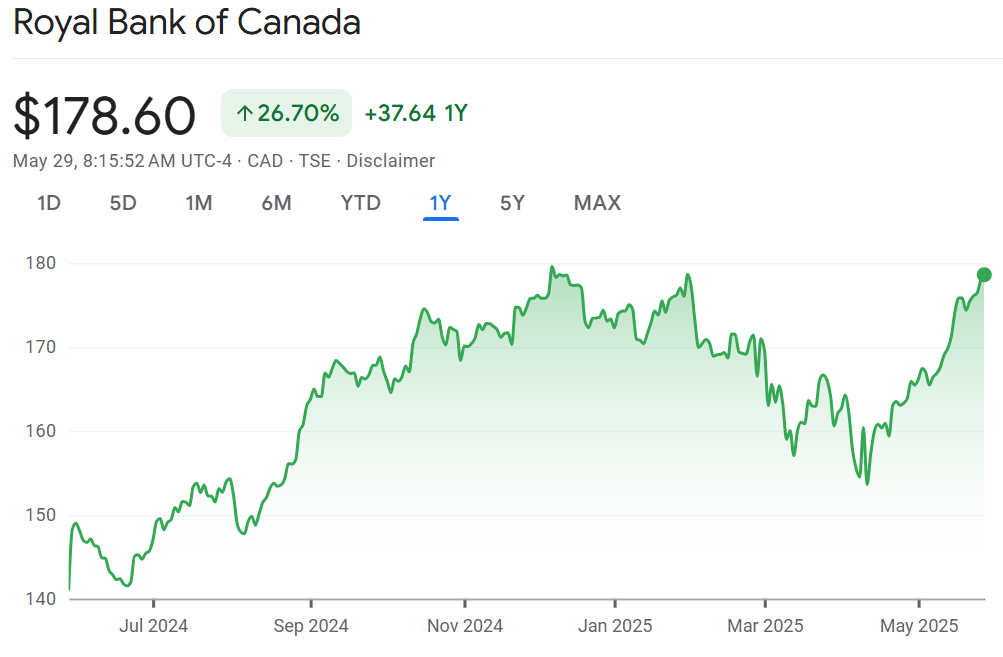This screenshot has width=1003, height=657.
Task: Switch to YTD range
Action: coord(360,203)
